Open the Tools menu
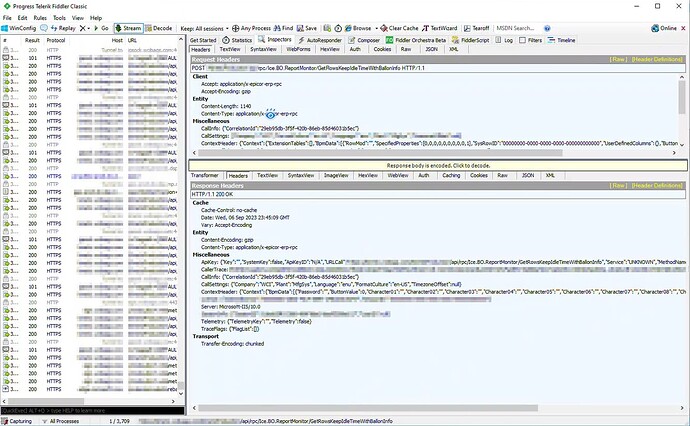 coord(59,18)
